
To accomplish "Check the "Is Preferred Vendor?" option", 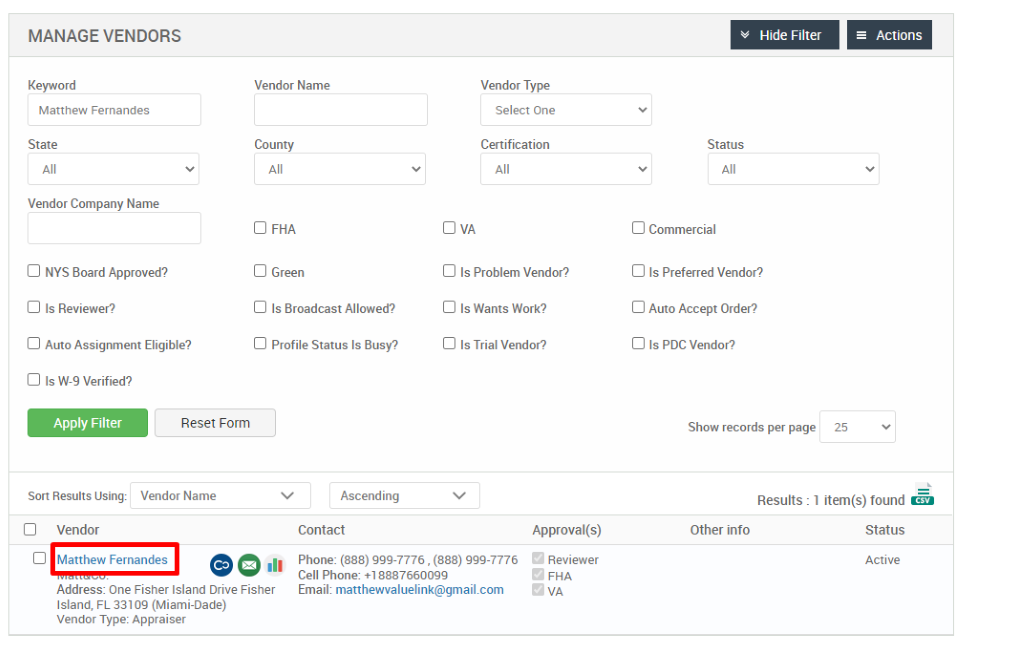I will pos(638,271).
